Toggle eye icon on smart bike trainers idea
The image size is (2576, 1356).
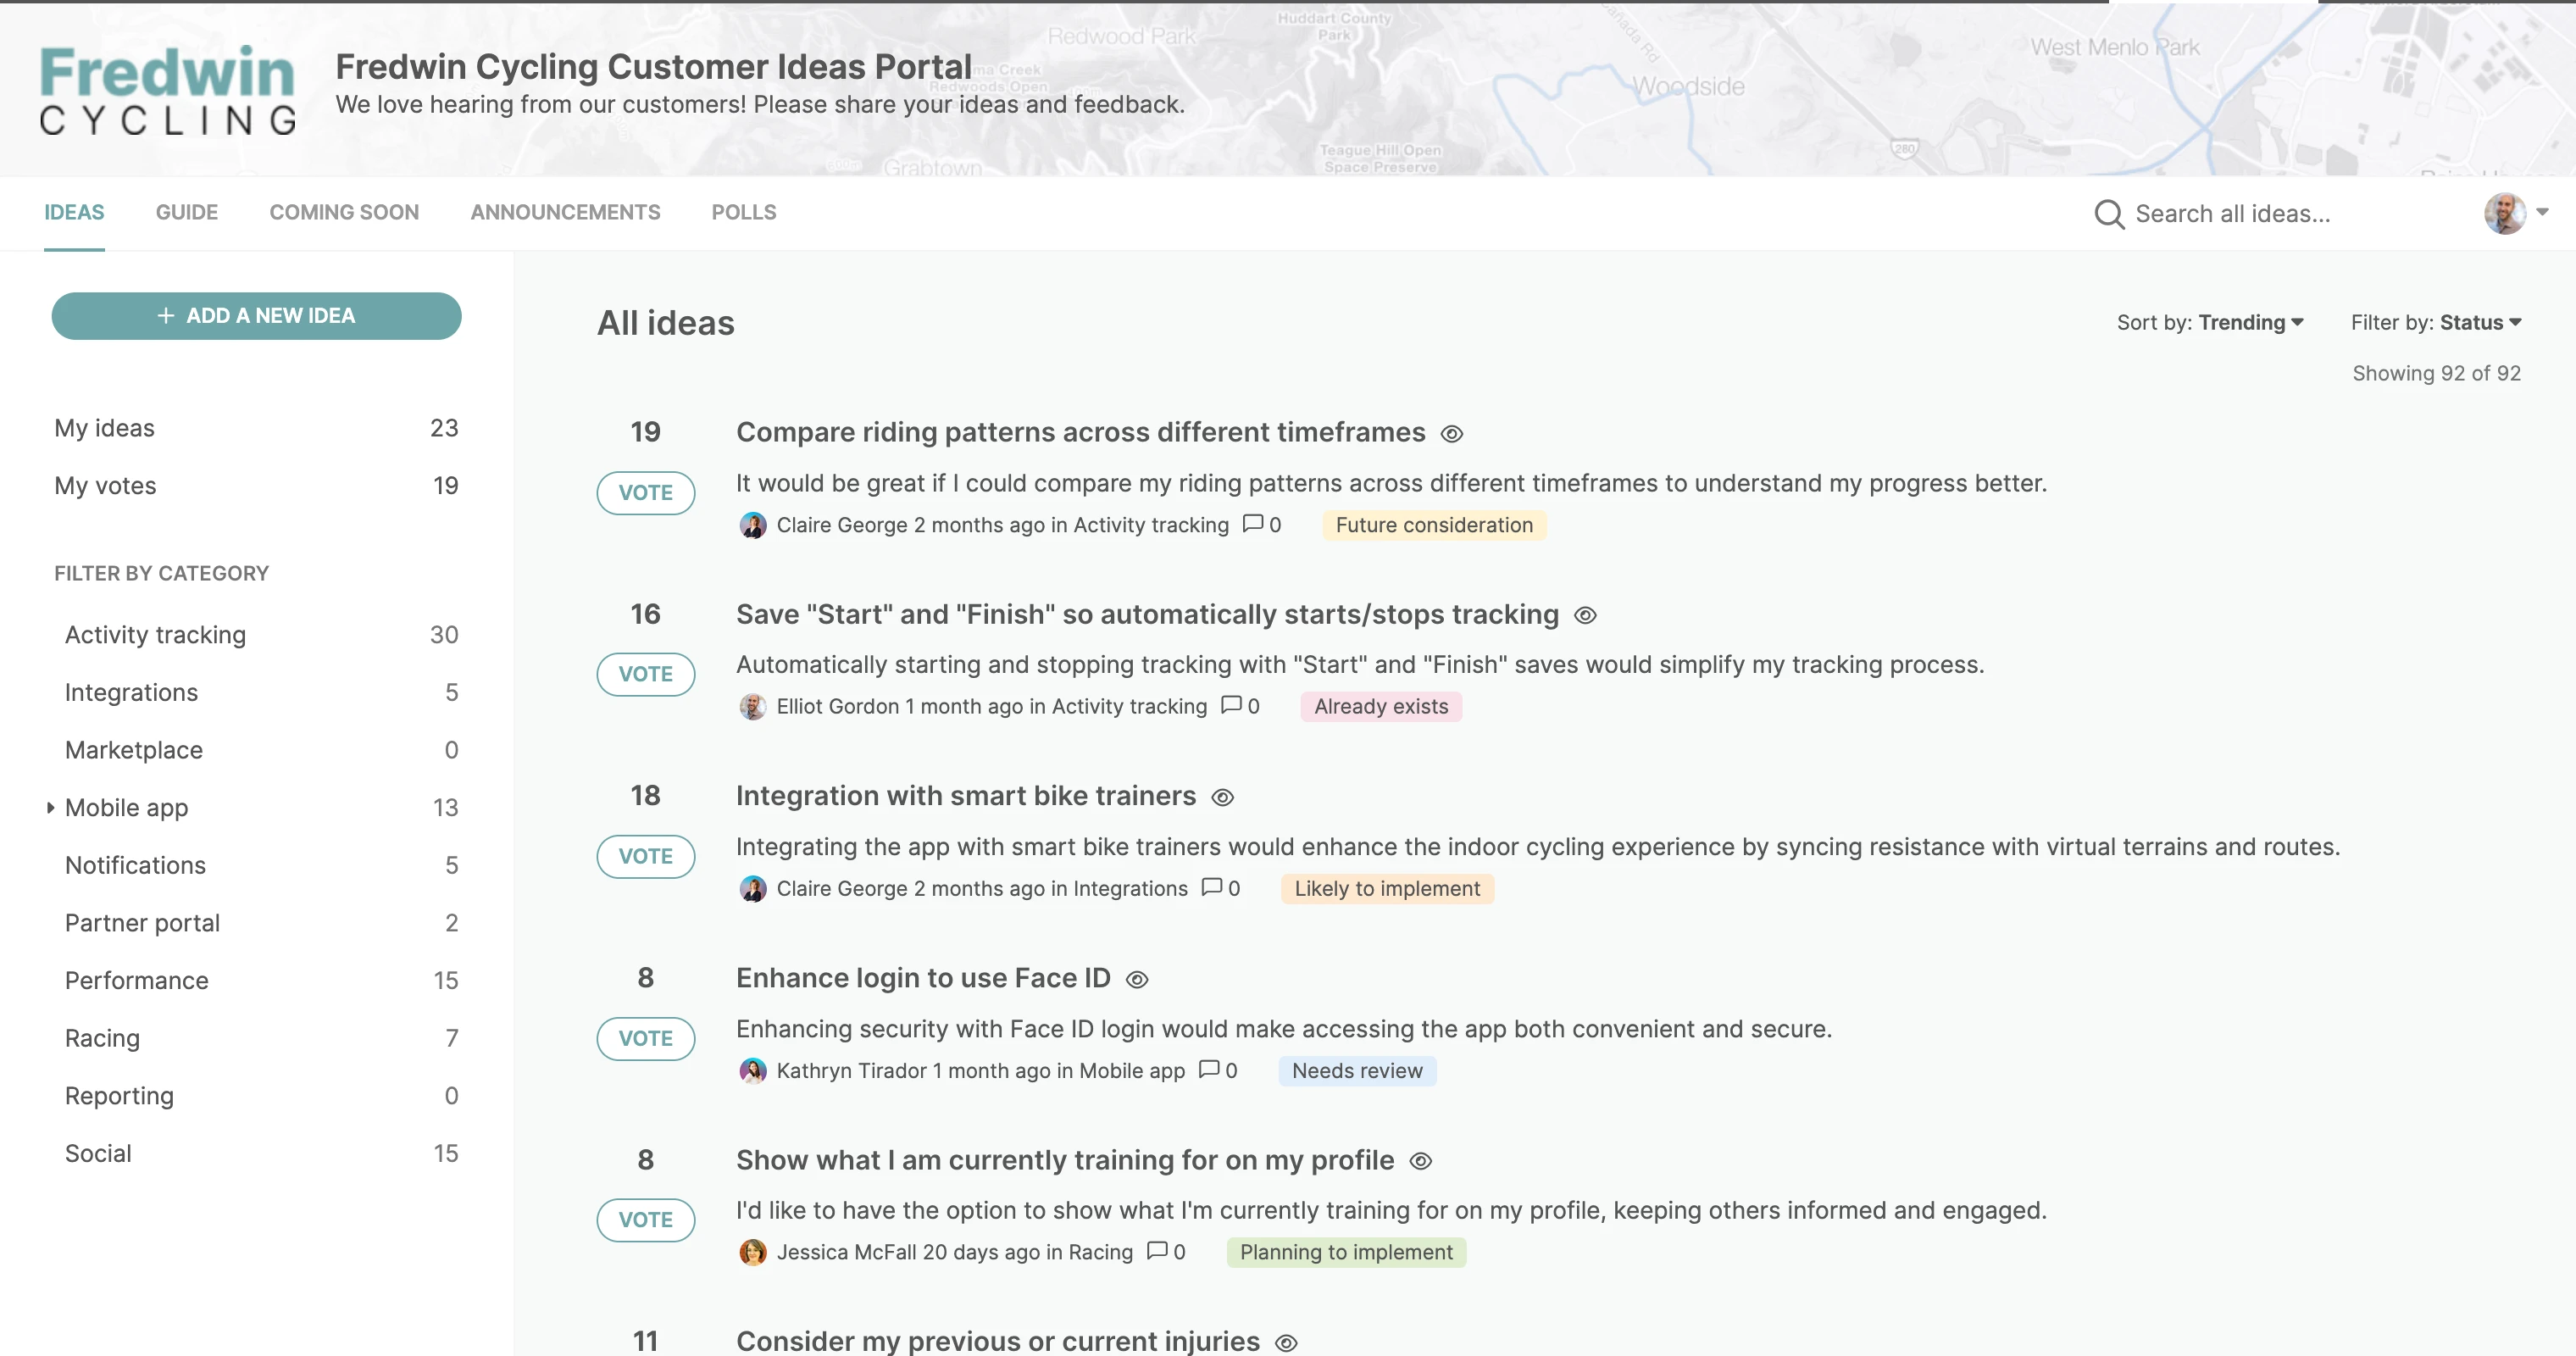coord(1222,798)
